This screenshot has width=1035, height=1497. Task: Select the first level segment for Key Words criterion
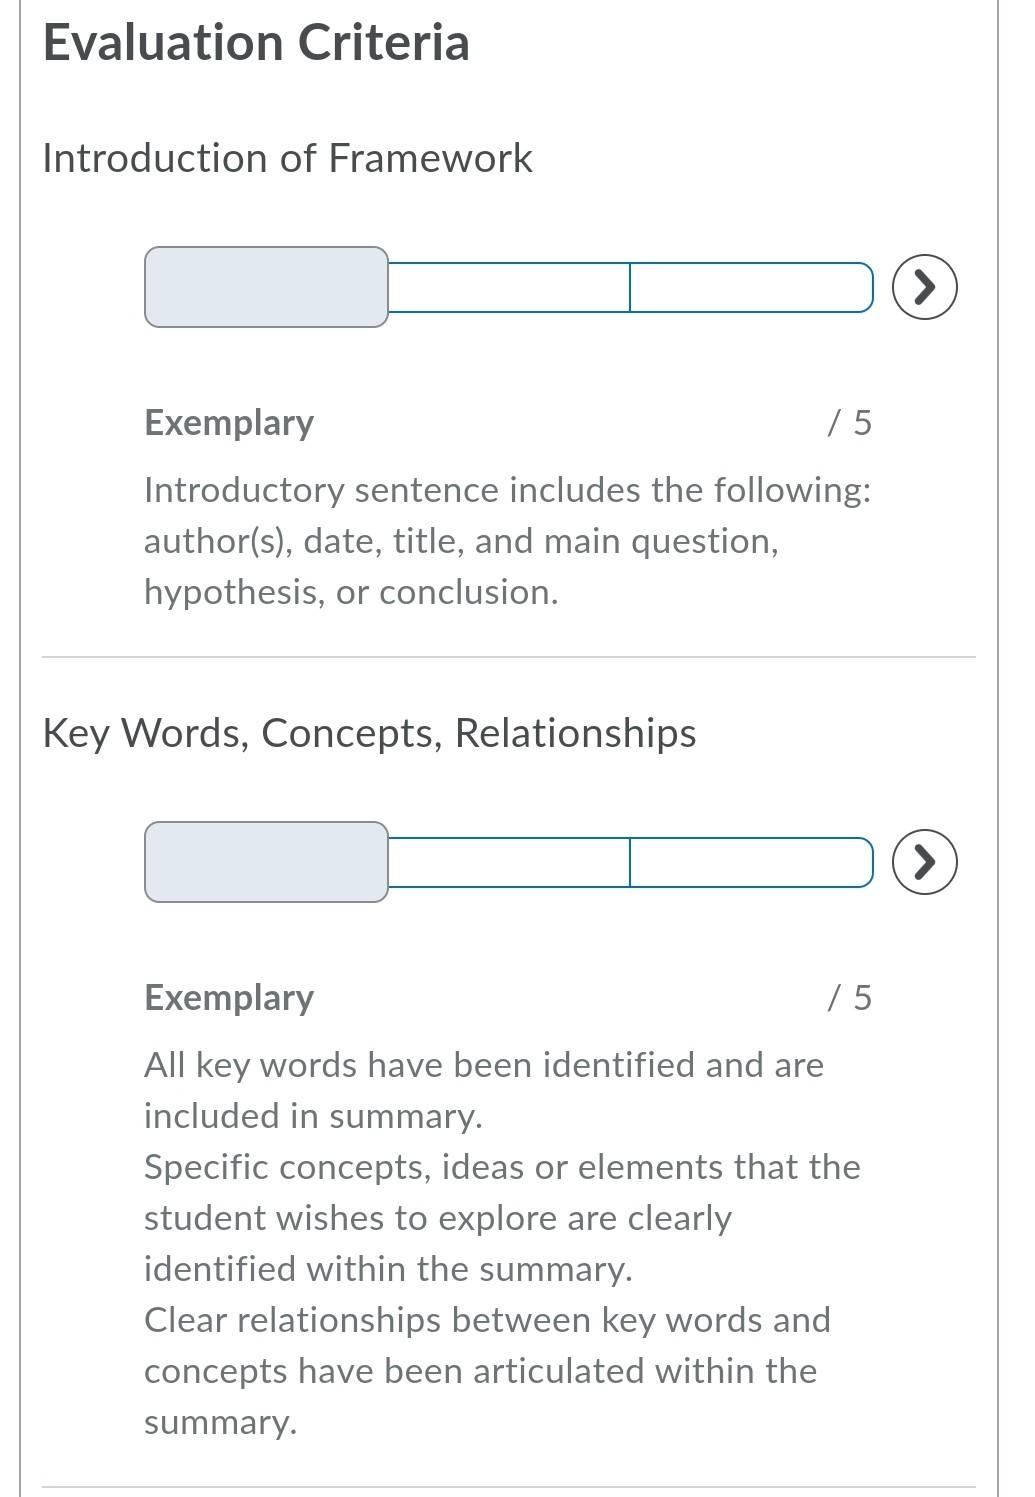pyautogui.click(x=265, y=861)
